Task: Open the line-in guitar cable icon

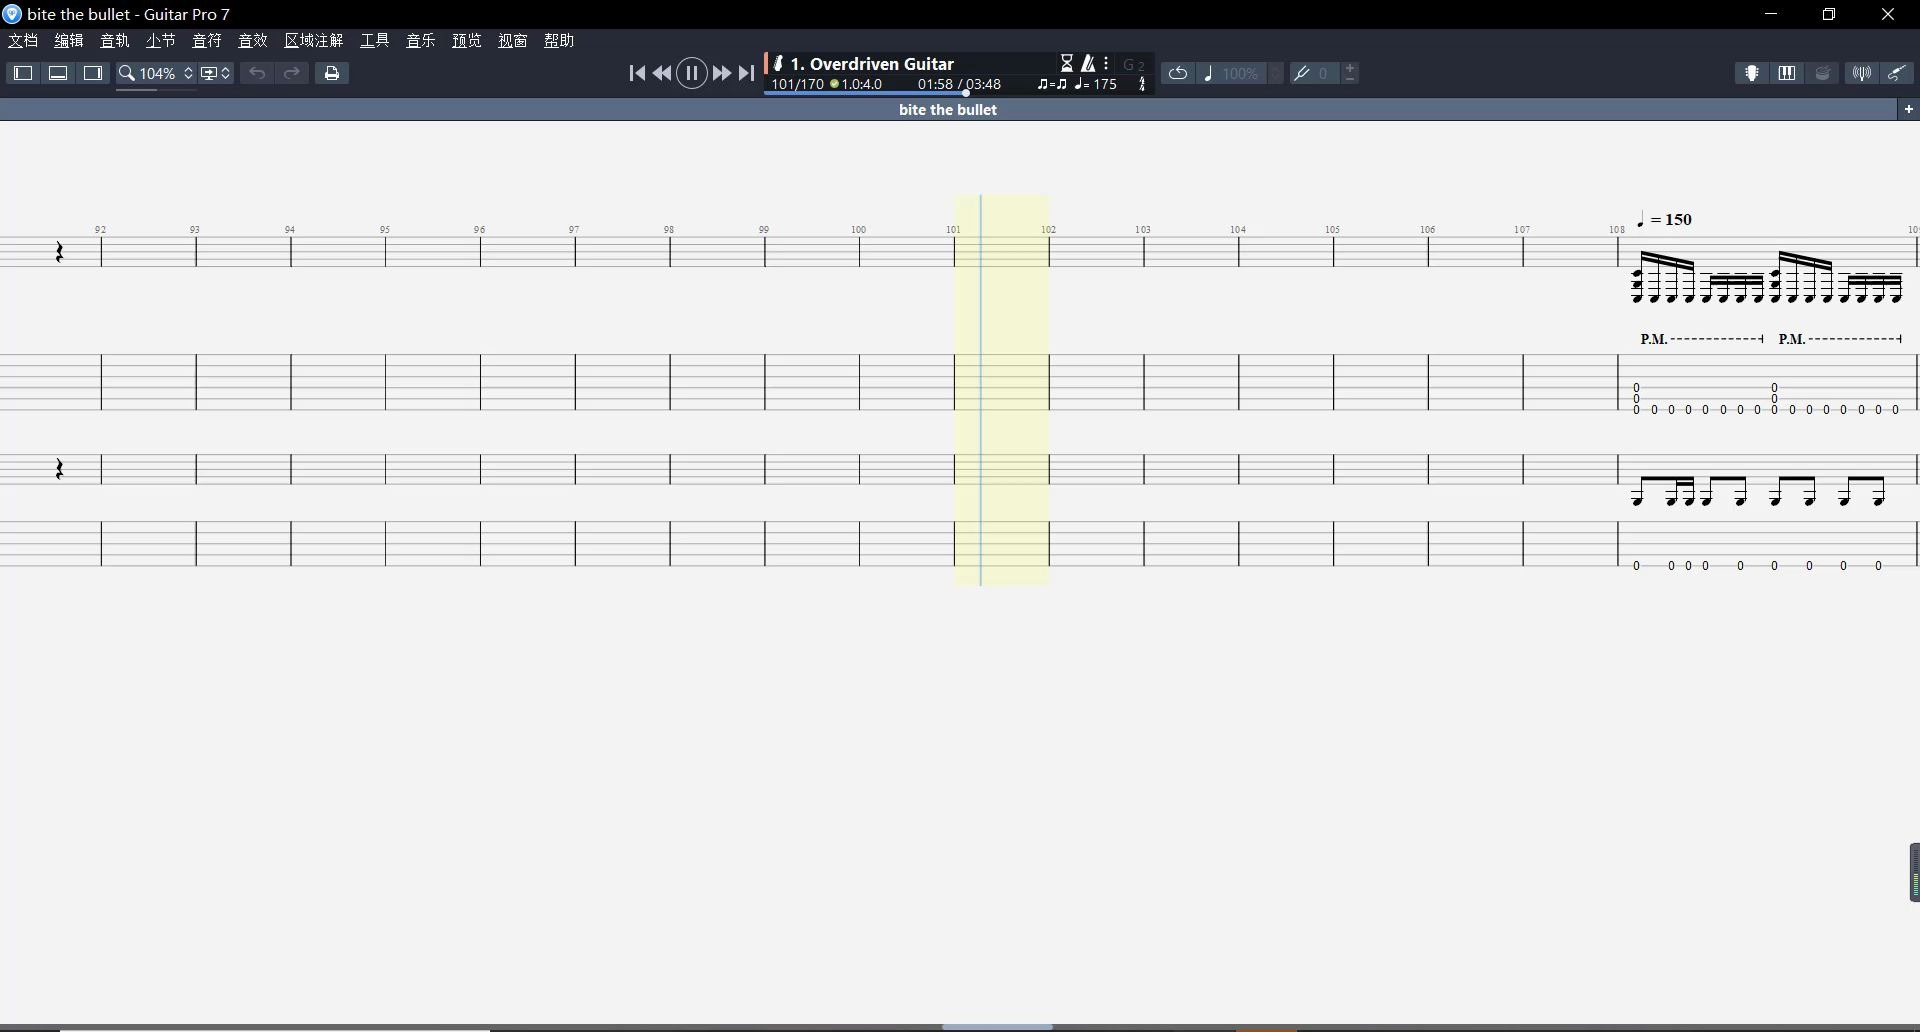Action: [x=1896, y=73]
